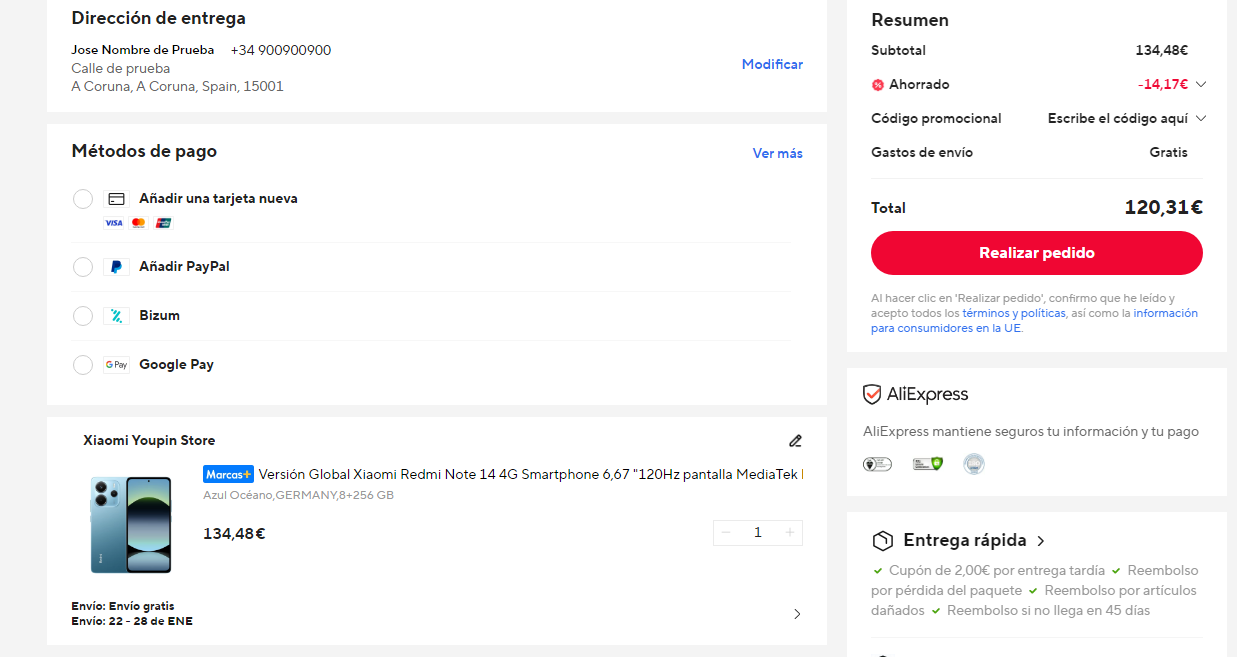Expand the Ahorrado savings chevron
1237x657 pixels.
[x=1201, y=84]
